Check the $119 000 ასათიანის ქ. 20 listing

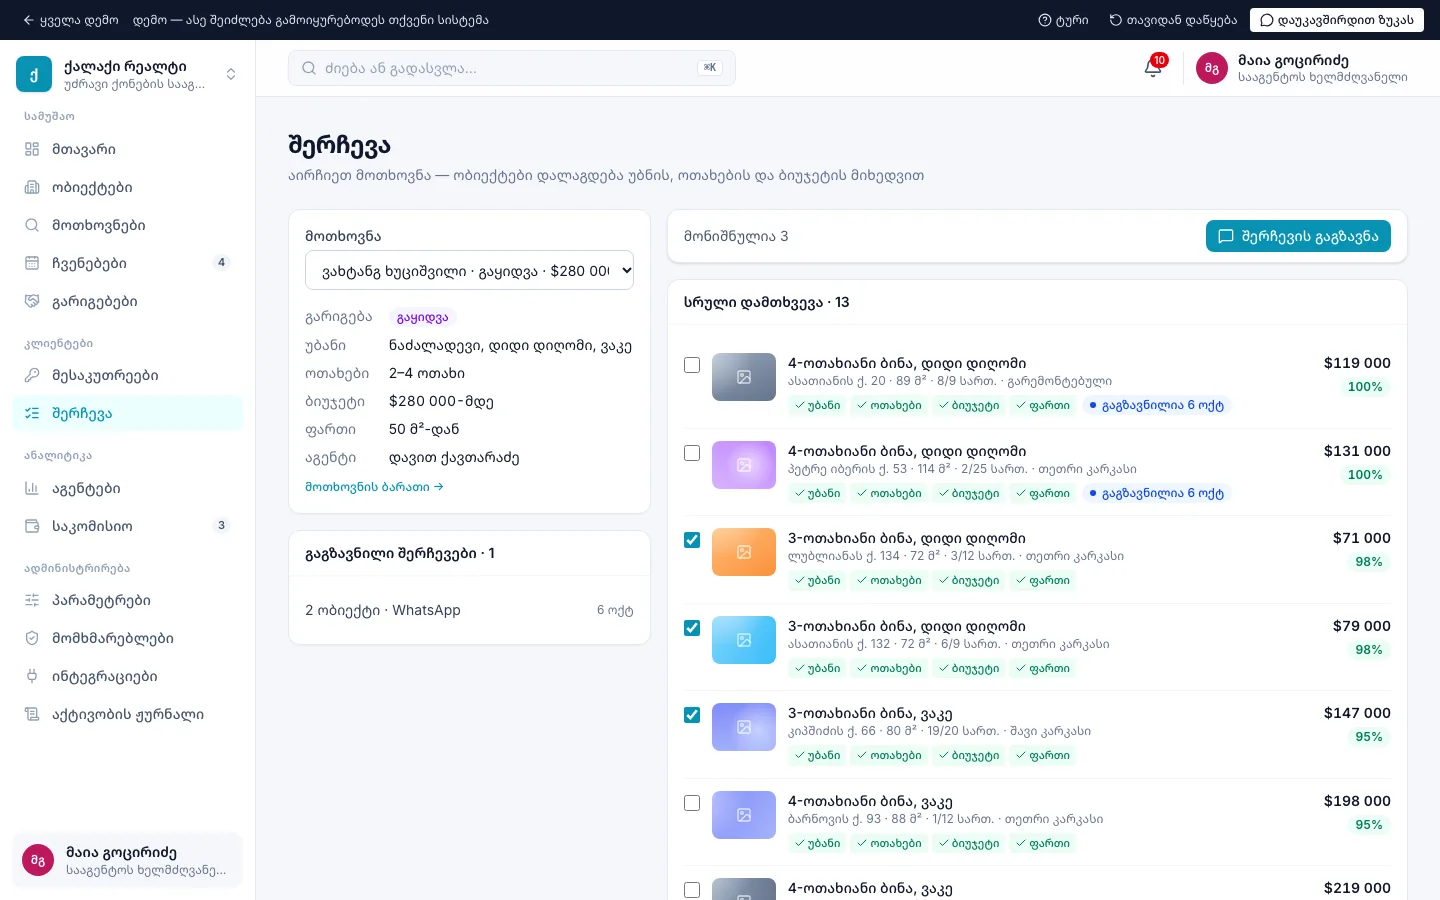(692, 365)
